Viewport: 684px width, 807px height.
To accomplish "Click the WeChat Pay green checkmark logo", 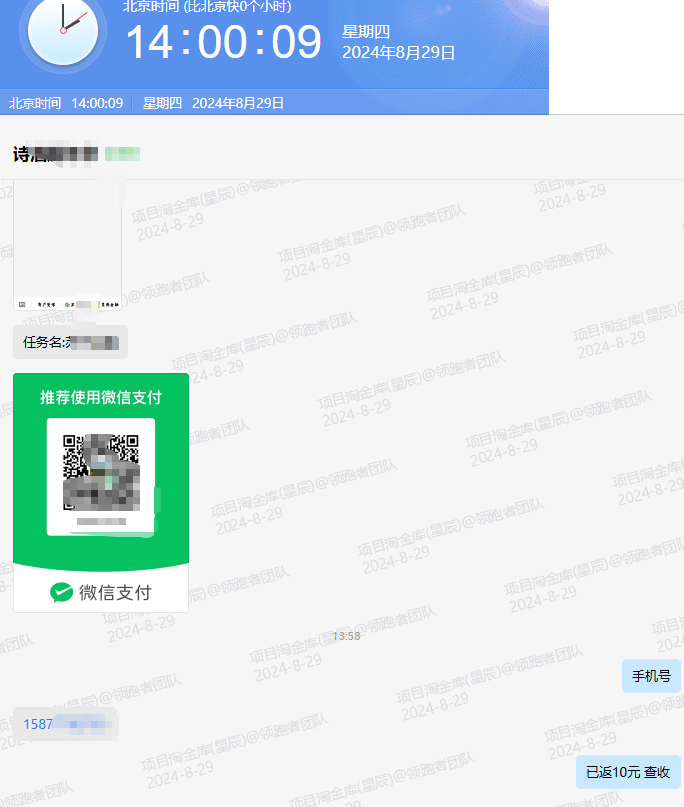I will 61,593.
